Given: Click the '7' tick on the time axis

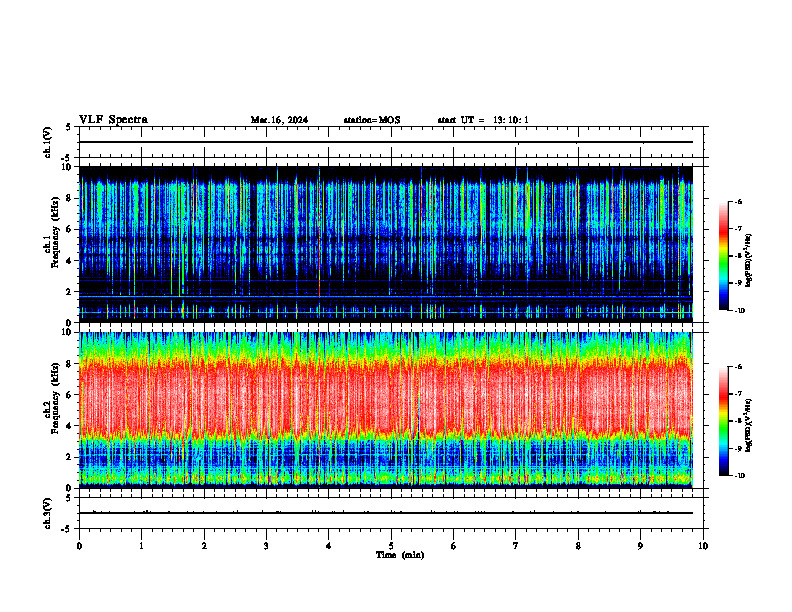Looking at the screenshot, I should coord(516,546).
